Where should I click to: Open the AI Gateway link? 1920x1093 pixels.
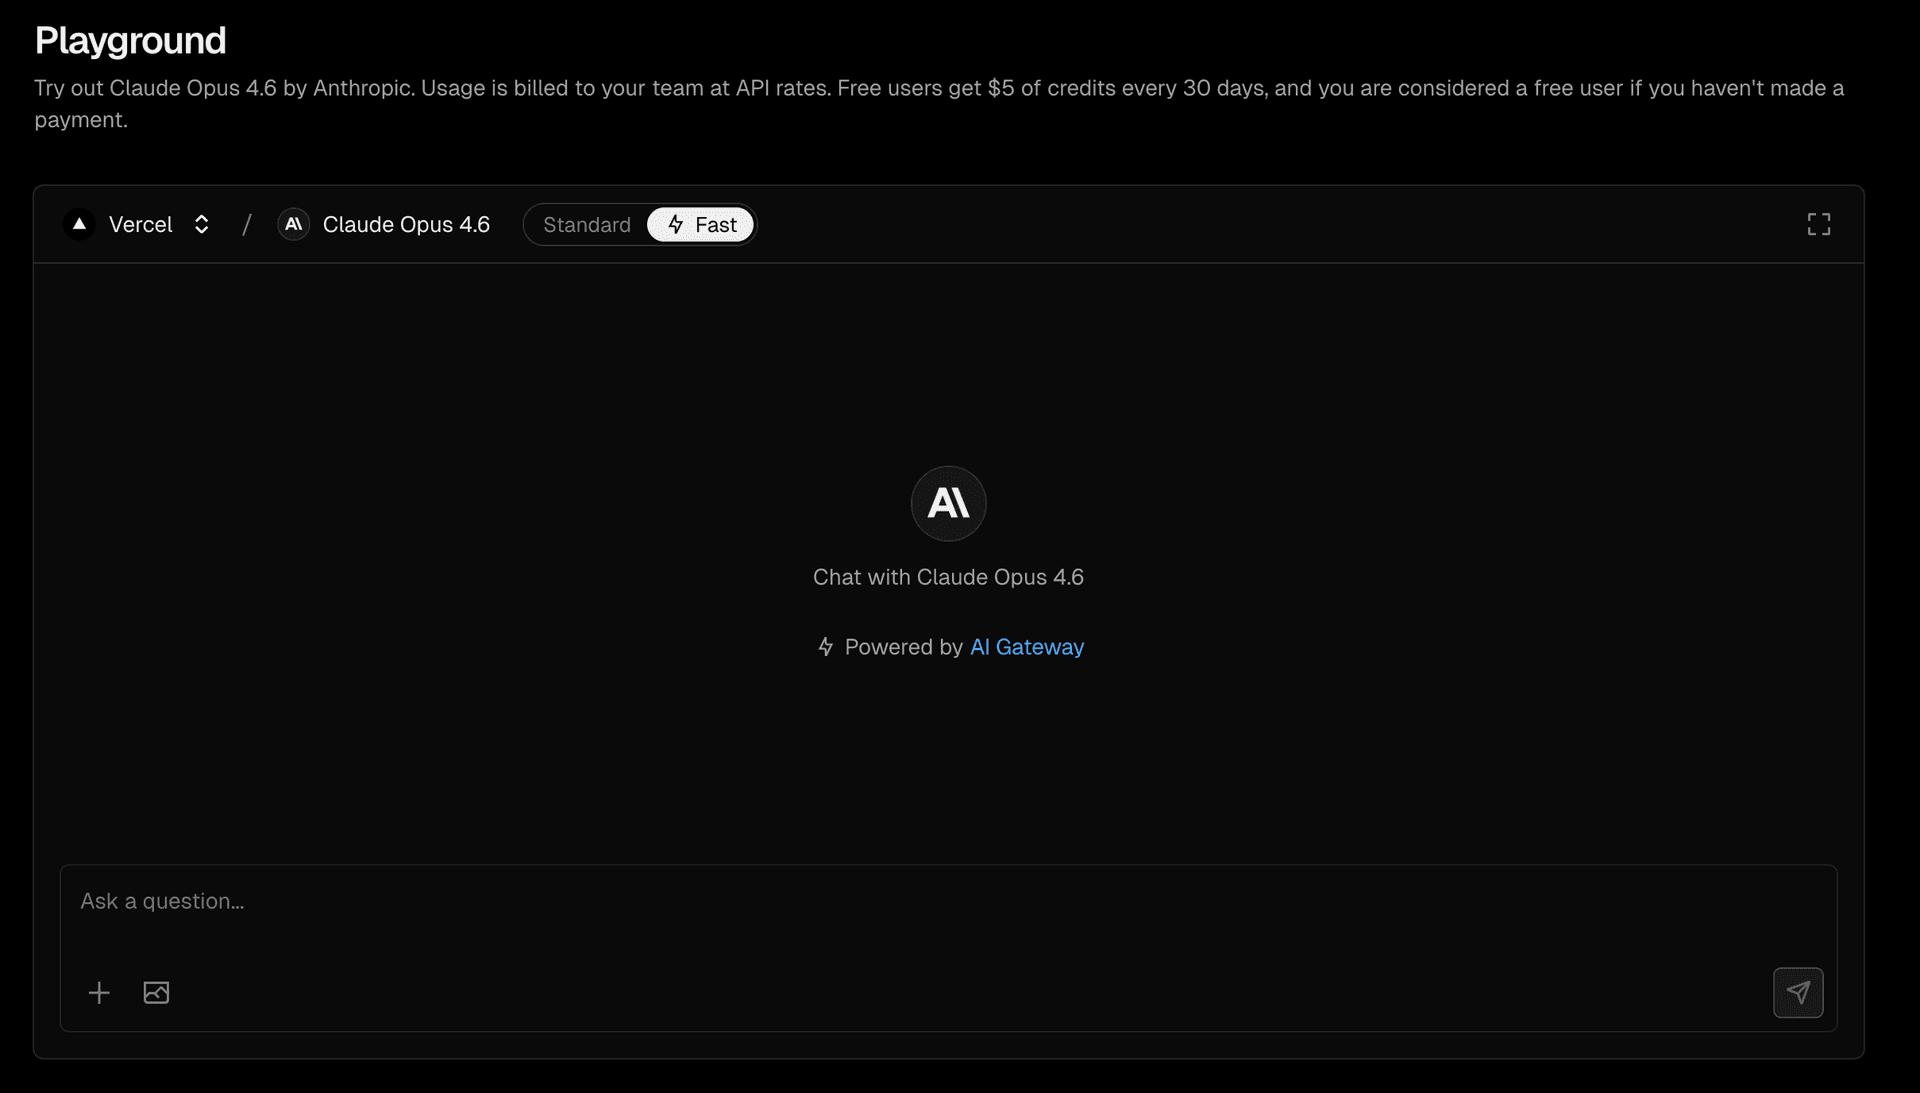coord(1026,647)
